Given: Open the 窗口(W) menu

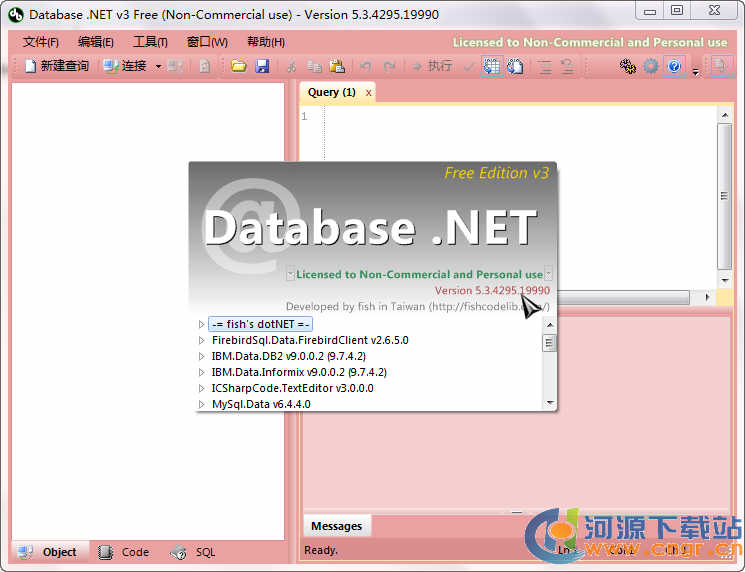Looking at the screenshot, I should [207, 42].
